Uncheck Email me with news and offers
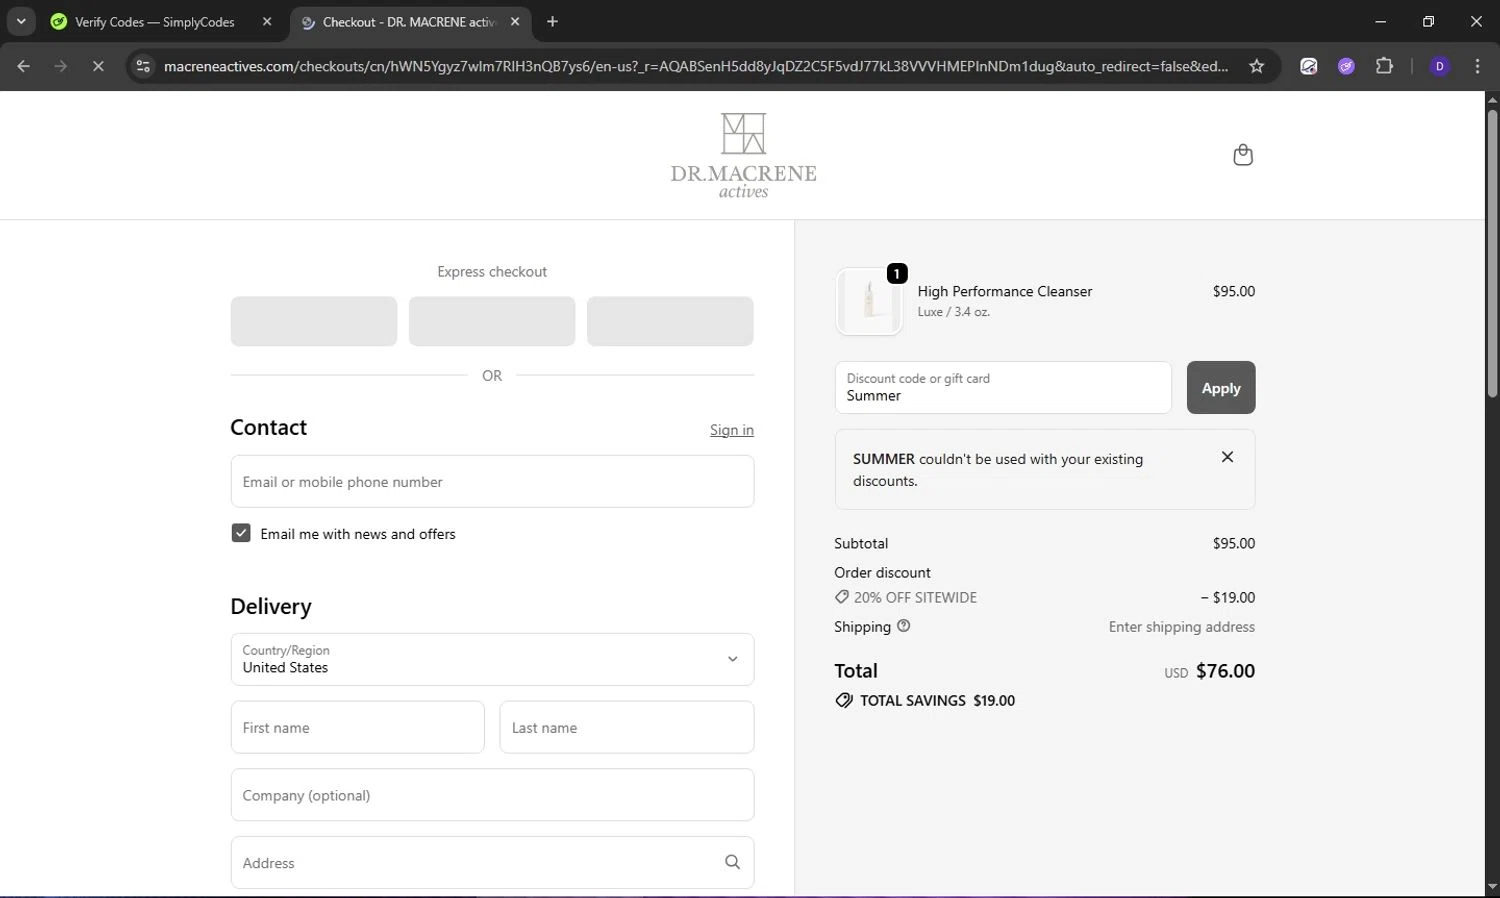 click(x=241, y=533)
